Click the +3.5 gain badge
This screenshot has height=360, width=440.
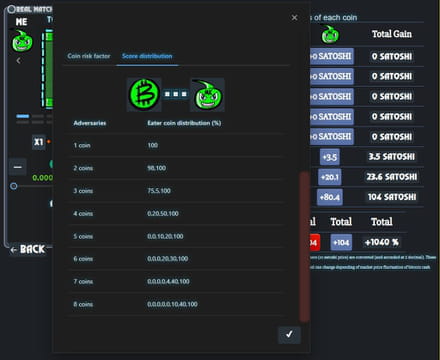click(x=330, y=157)
